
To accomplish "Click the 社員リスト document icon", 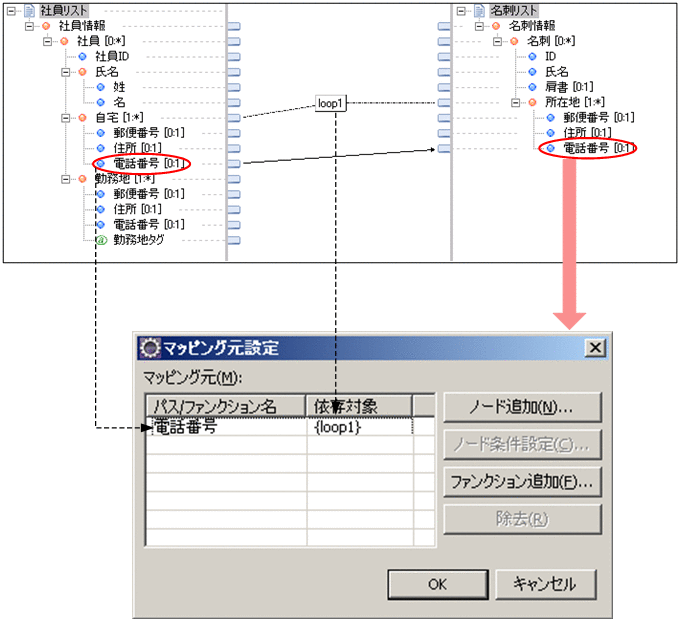I will coord(29,11).
